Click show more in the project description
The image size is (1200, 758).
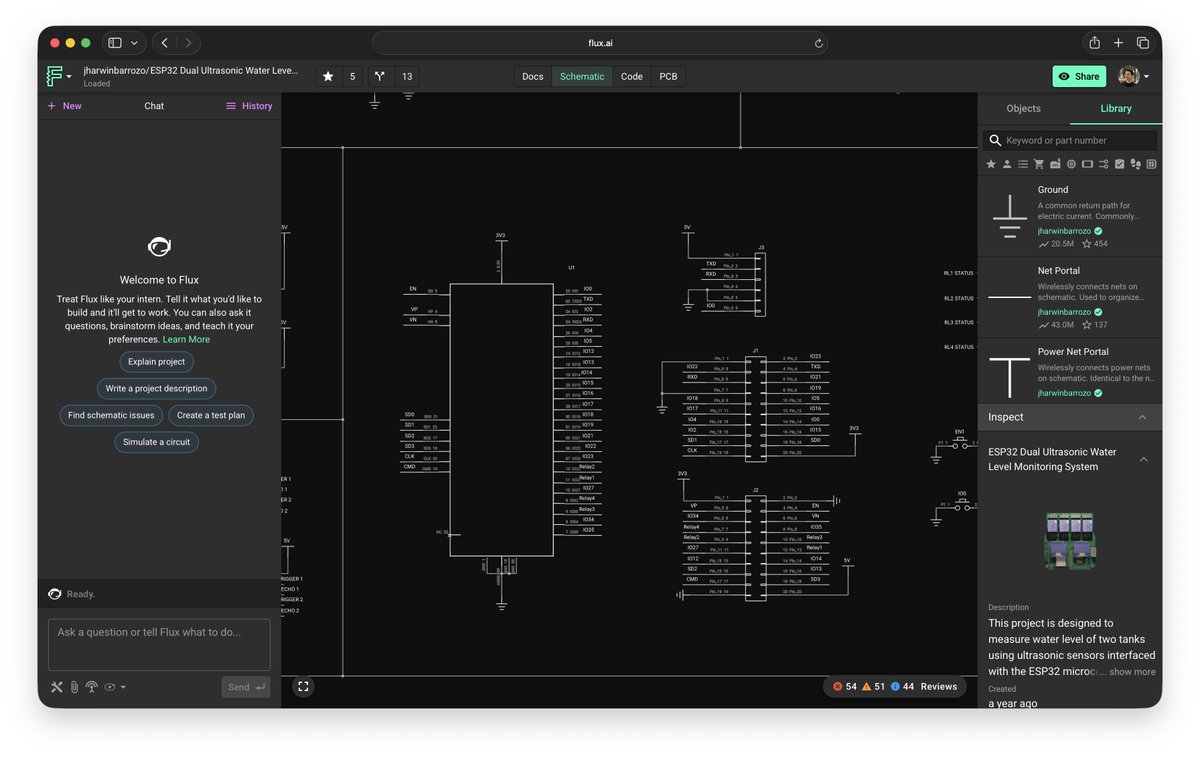tap(1131, 672)
